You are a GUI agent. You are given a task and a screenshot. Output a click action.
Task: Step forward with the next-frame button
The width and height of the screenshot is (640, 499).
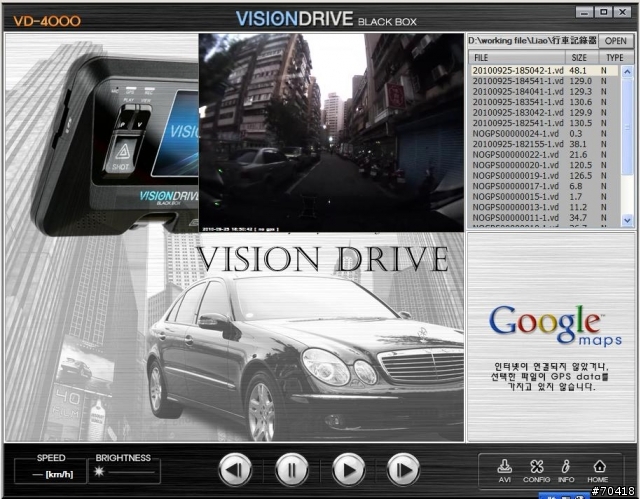click(403, 470)
